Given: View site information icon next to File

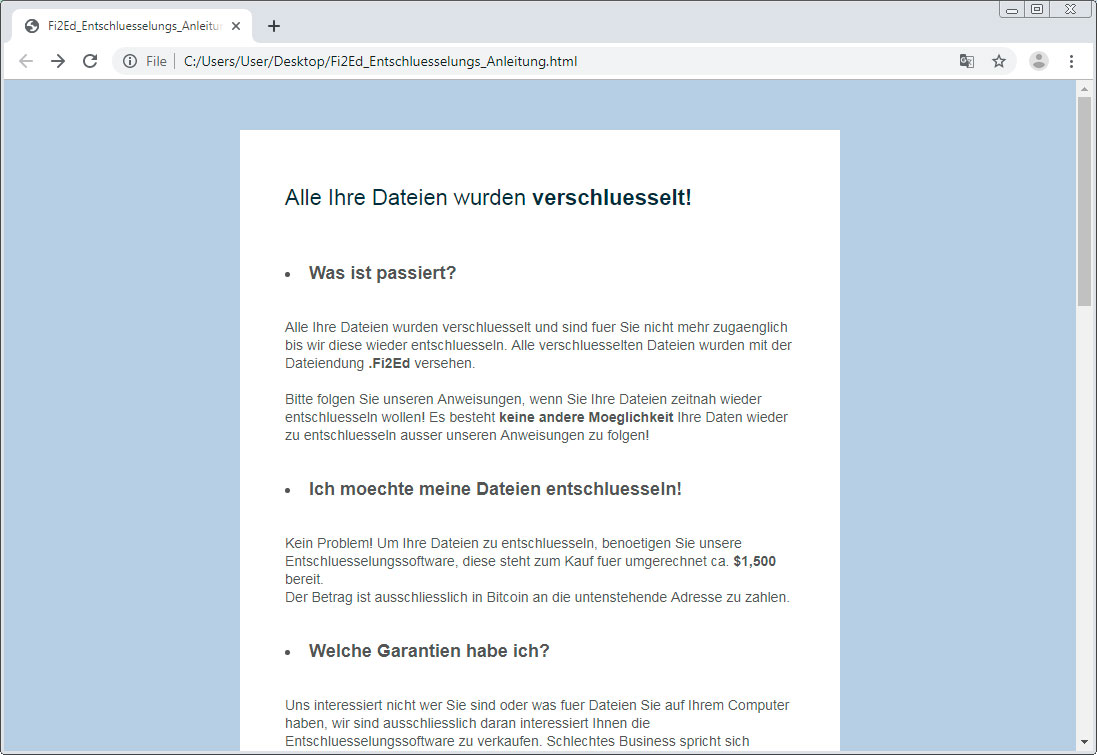Looking at the screenshot, I should tap(130, 62).
